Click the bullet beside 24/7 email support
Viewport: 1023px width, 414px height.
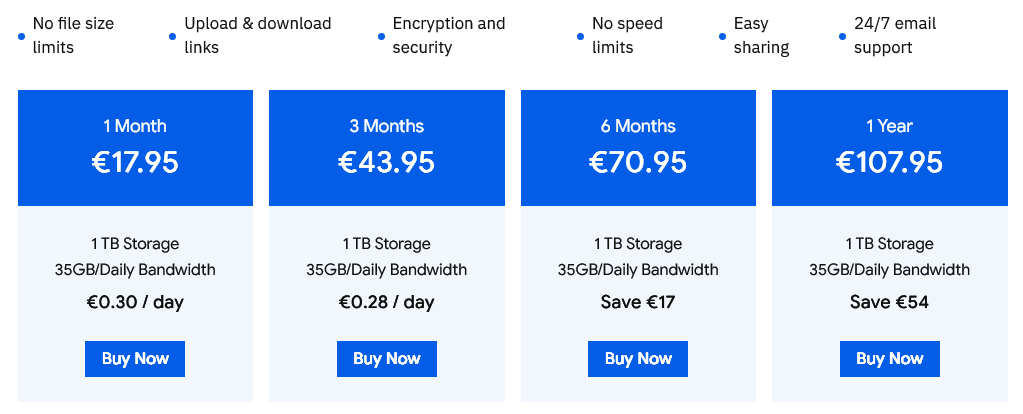[x=842, y=36]
